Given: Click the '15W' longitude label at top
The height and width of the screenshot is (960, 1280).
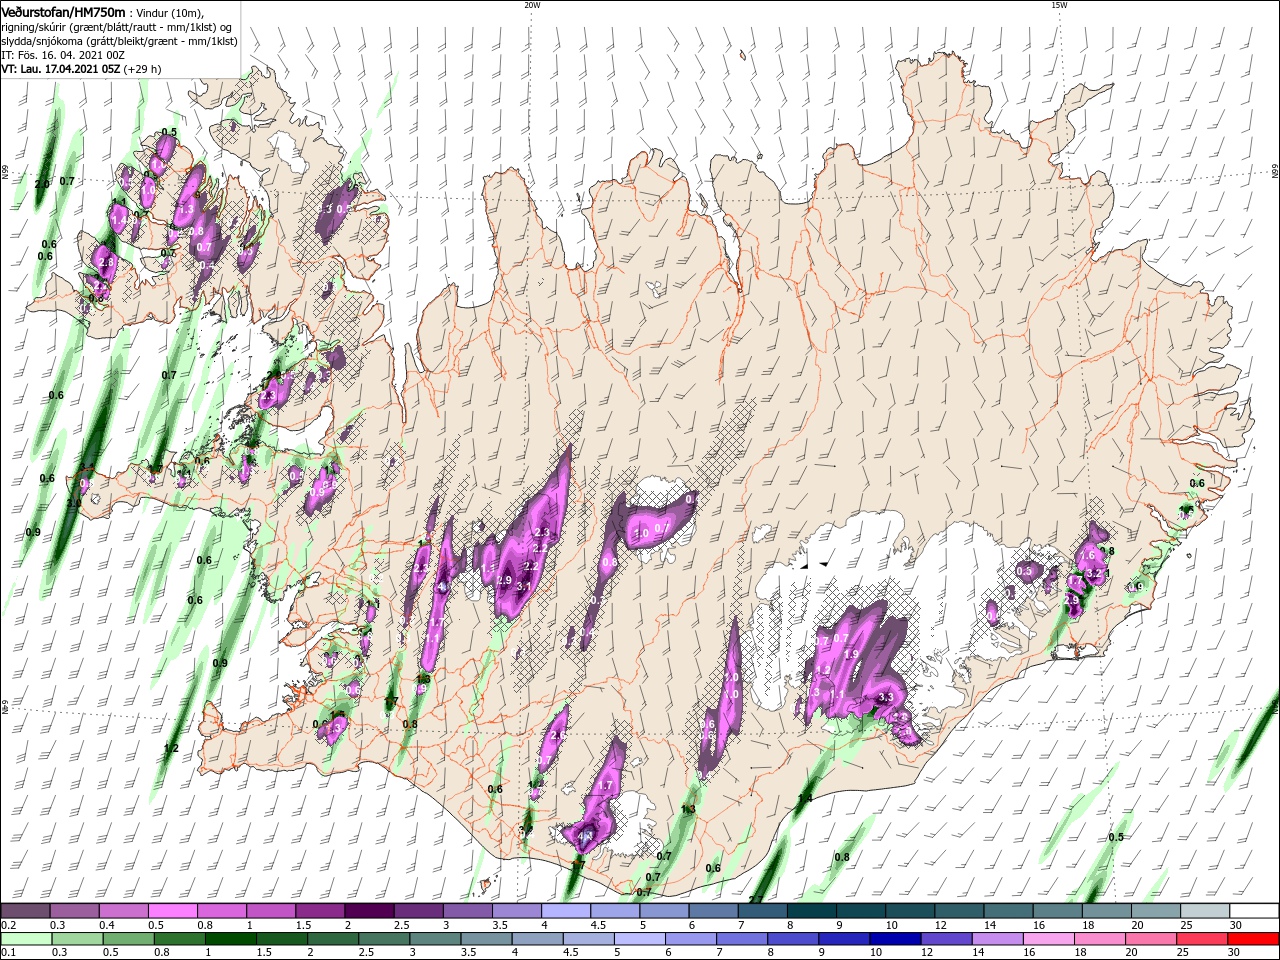Looking at the screenshot, I should tap(1058, 4).
